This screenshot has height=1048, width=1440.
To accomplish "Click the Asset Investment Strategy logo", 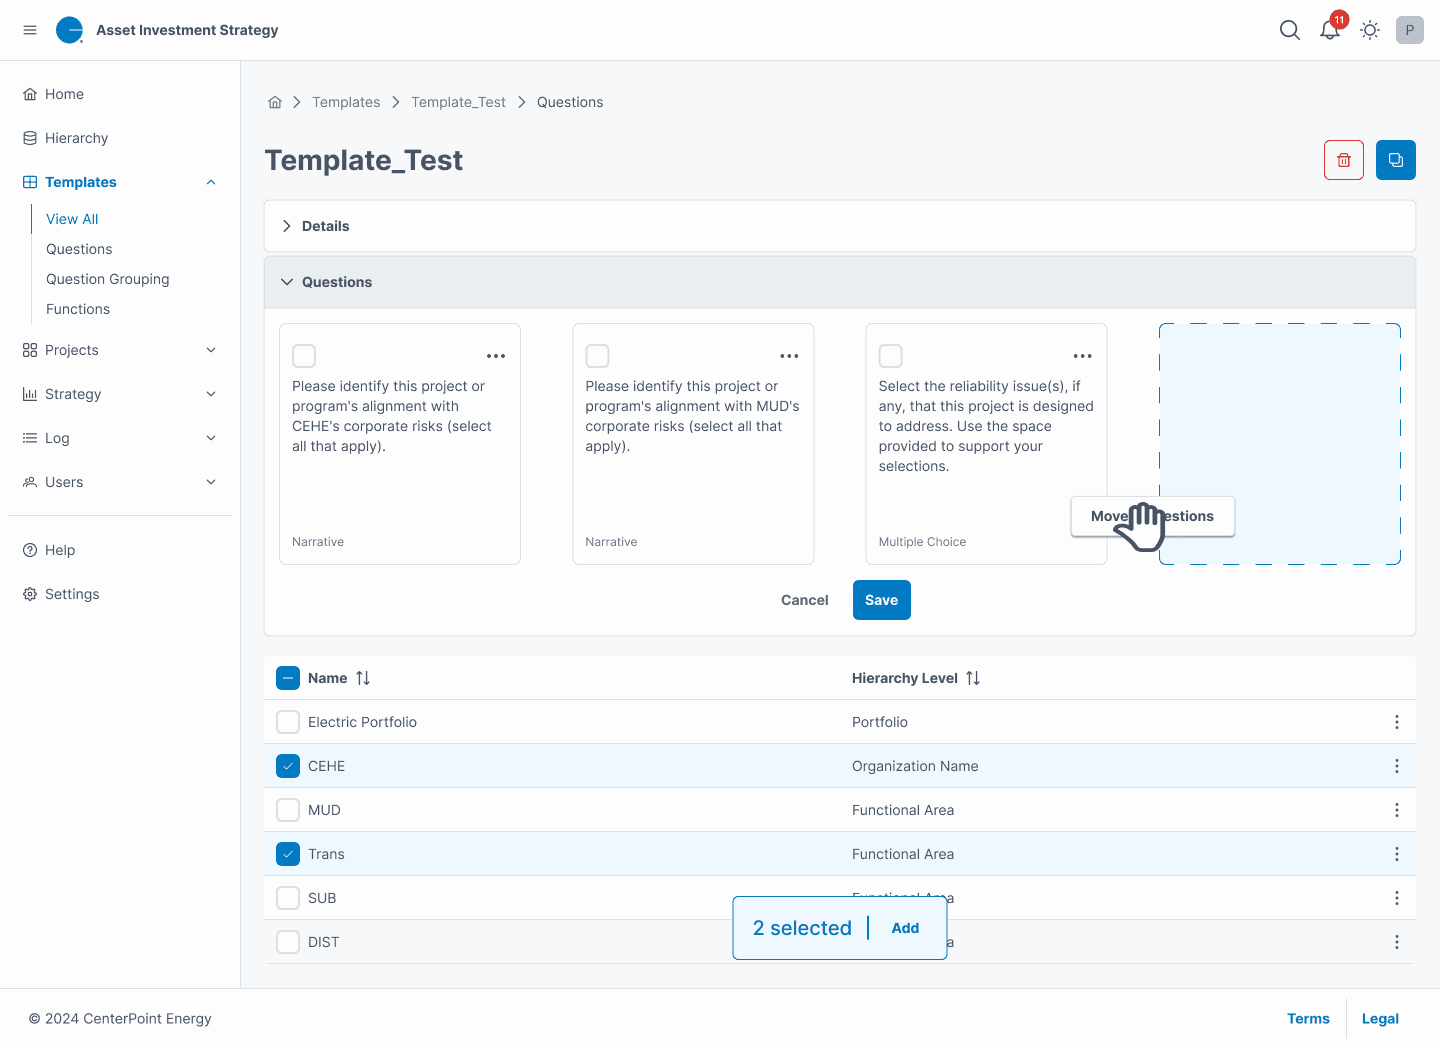I will pyautogui.click(x=70, y=30).
